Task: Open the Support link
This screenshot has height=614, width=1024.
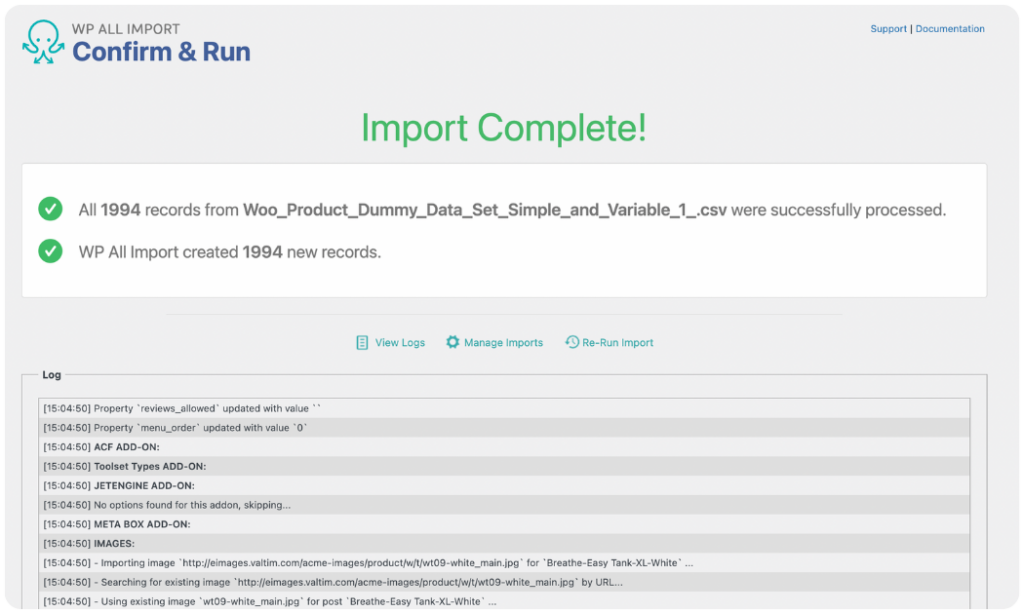Action: [888, 29]
